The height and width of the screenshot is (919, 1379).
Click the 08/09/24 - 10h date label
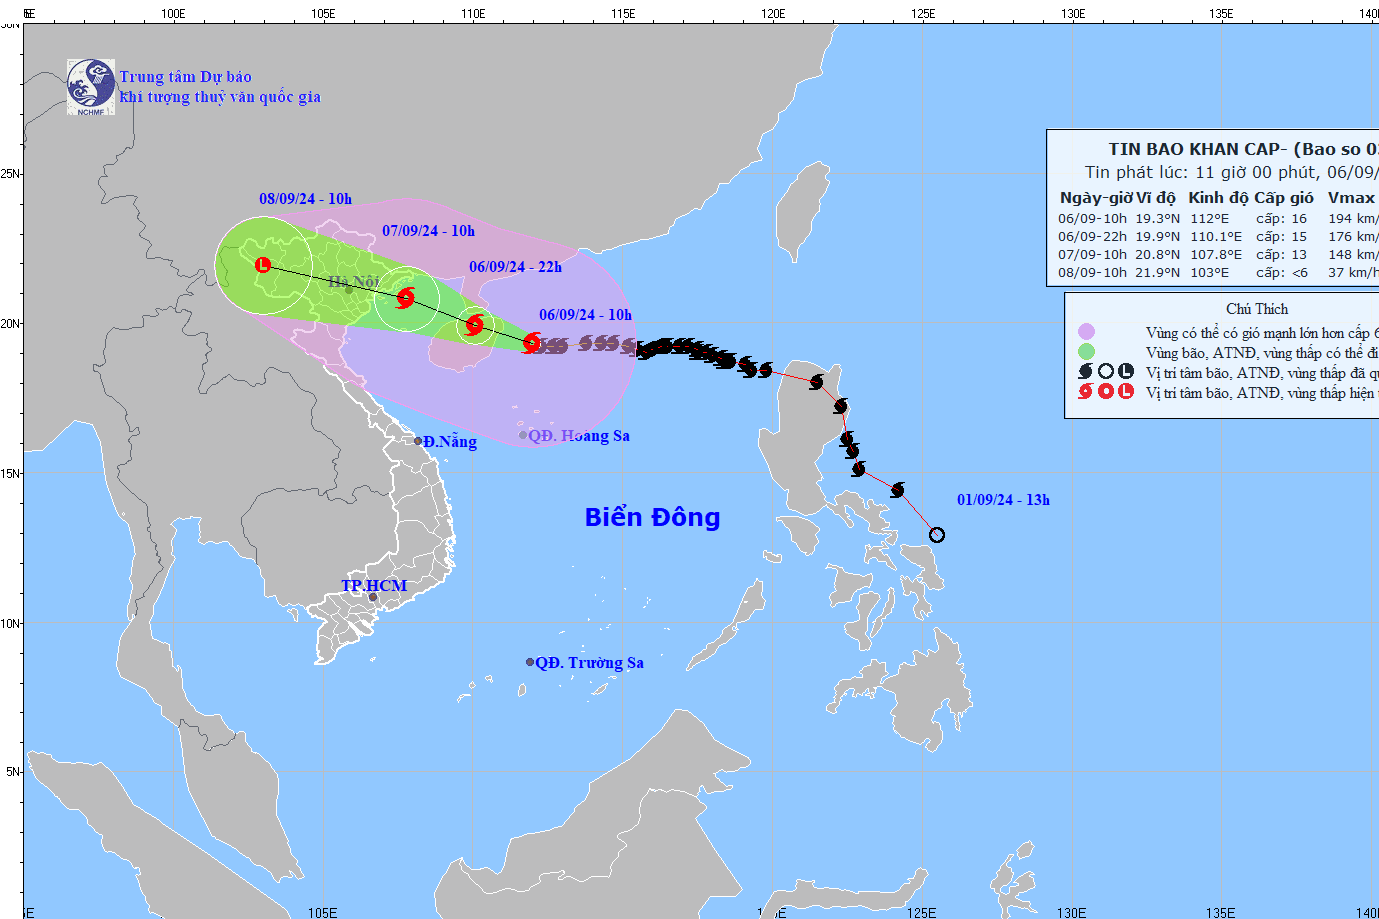tap(305, 199)
